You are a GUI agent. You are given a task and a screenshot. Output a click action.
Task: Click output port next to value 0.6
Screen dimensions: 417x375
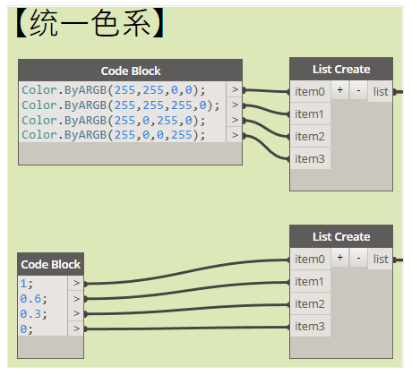point(76,299)
